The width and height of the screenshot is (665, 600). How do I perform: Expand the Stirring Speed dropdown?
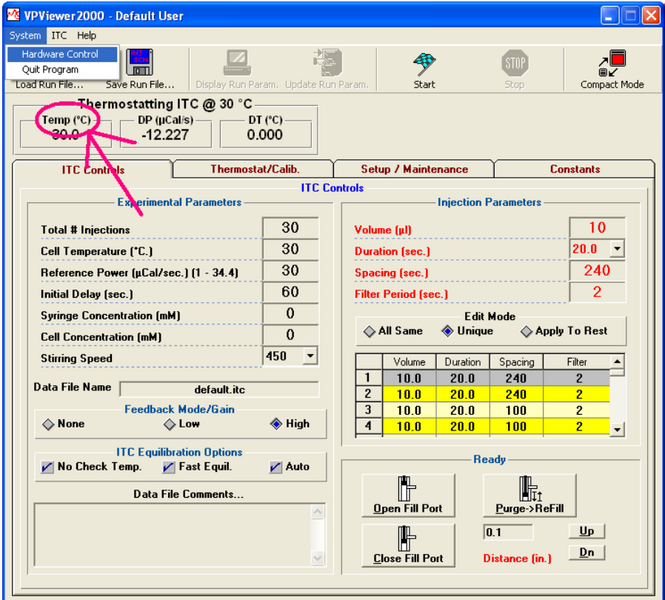(310, 356)
